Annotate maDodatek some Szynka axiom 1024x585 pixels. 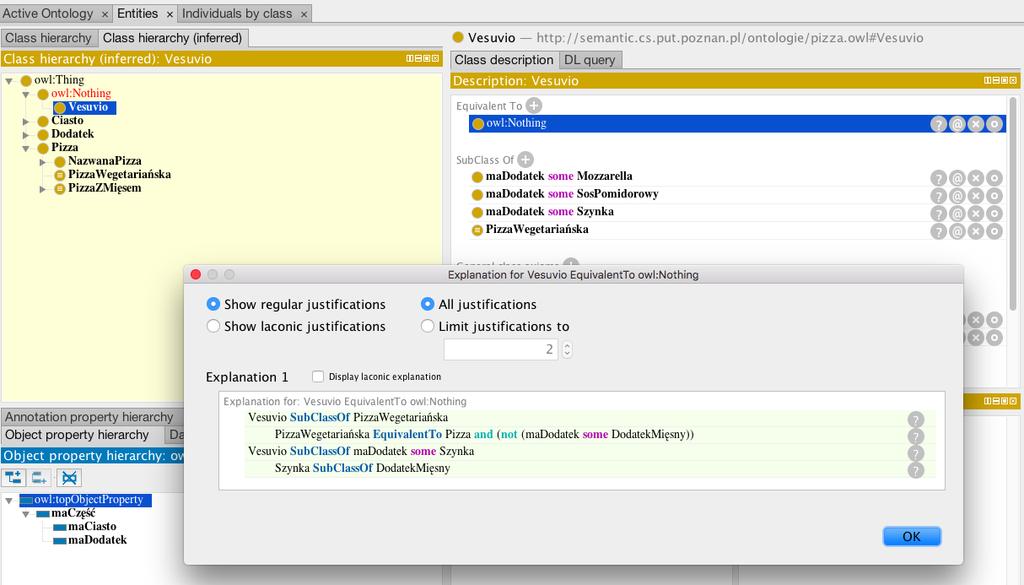click(x=957, y=213)
